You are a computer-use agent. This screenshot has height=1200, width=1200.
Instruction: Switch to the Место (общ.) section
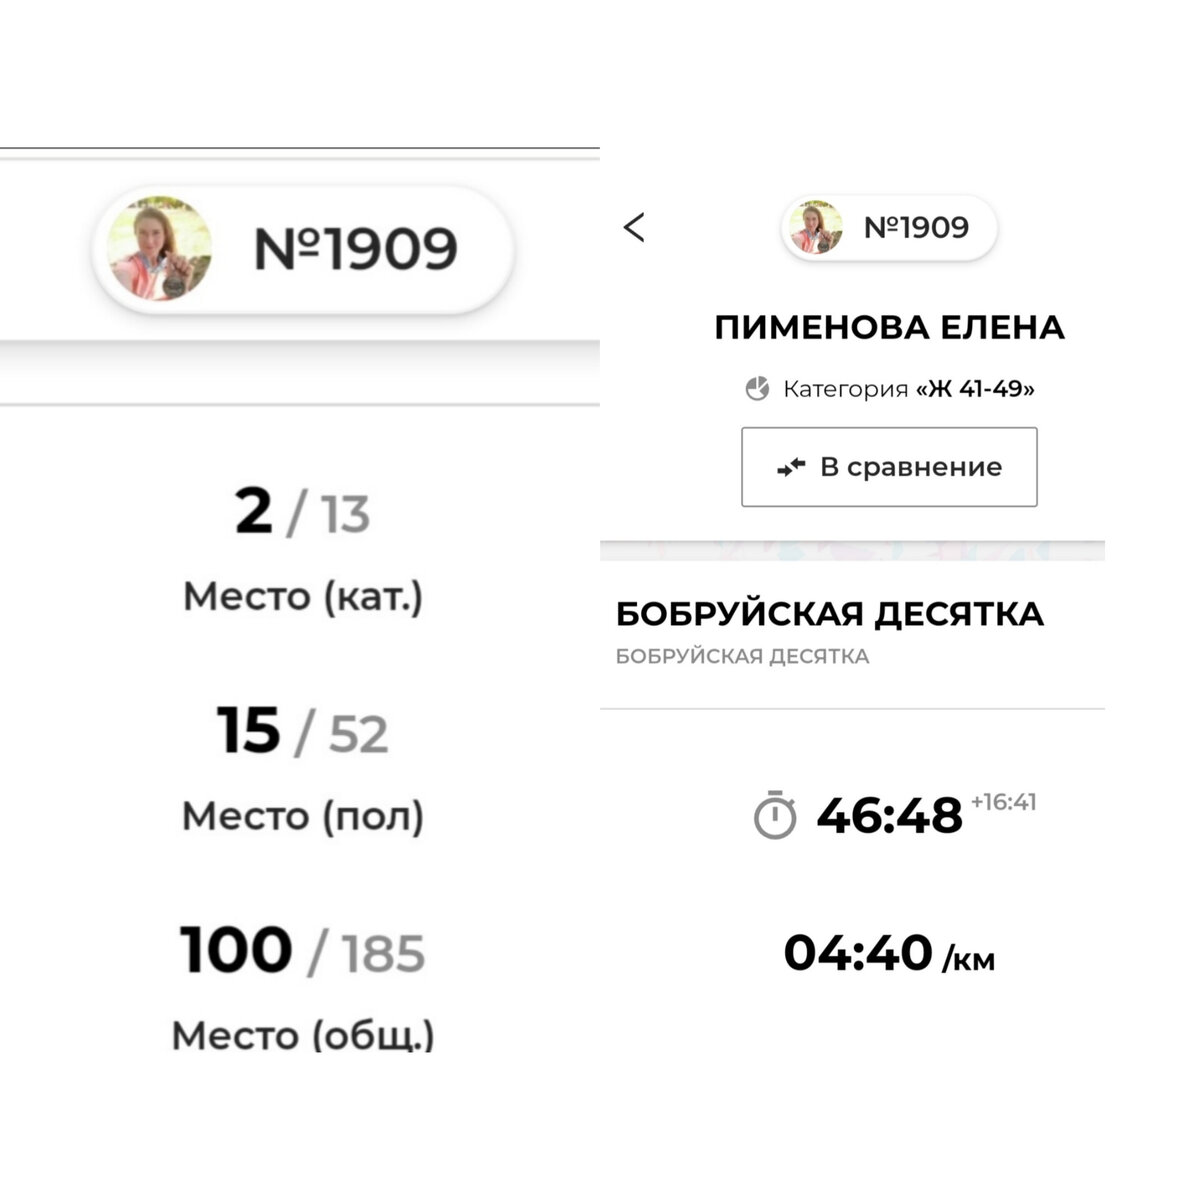click(303, 1035)
